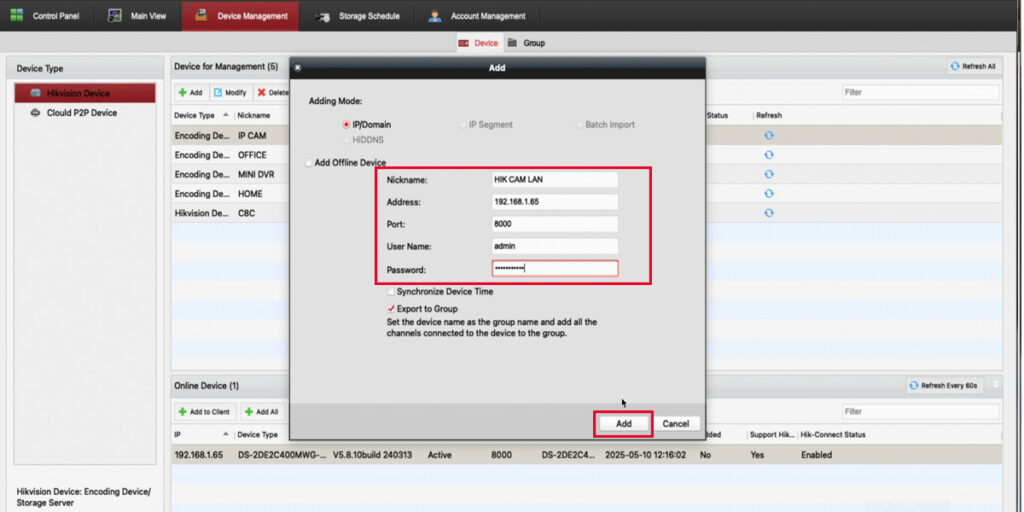Click the refresh icon in HOME row
The image size is (1024, 512).
(x=768, y=193)
